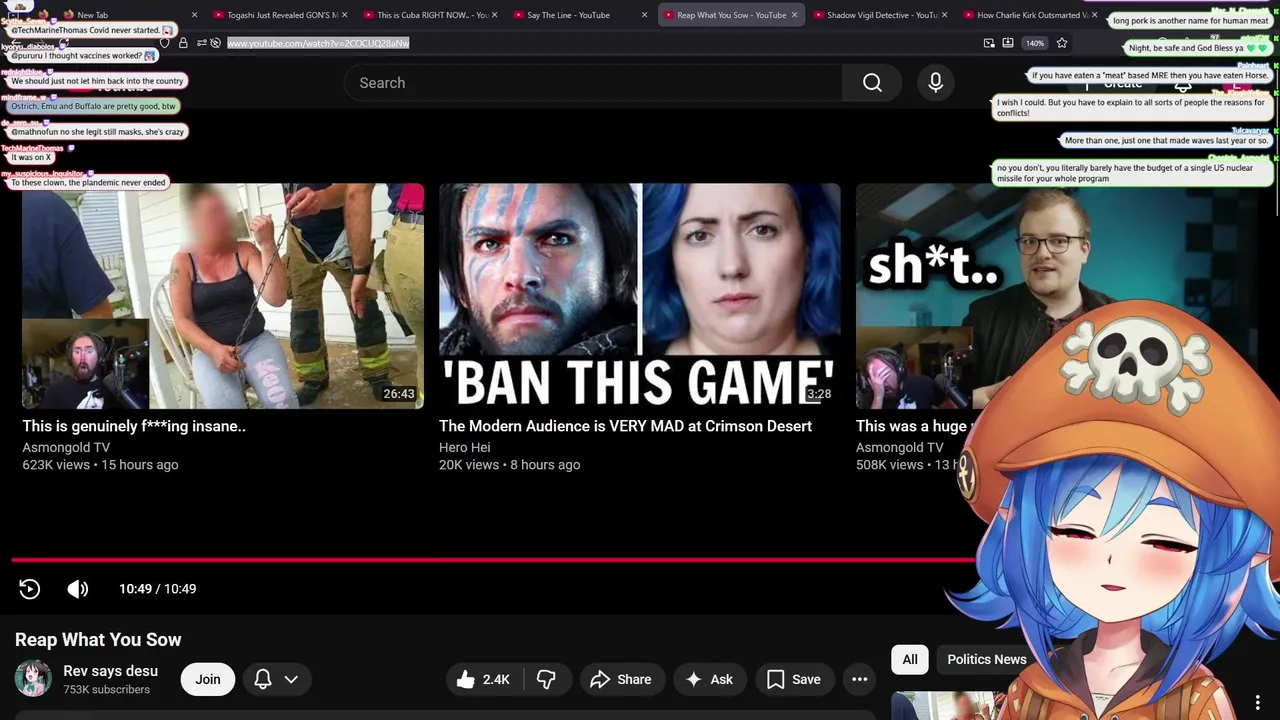Close the 'Togashi Just Revealed' tab
Viewport: 1280px width, 720px height.
click(x=344, y=15)
